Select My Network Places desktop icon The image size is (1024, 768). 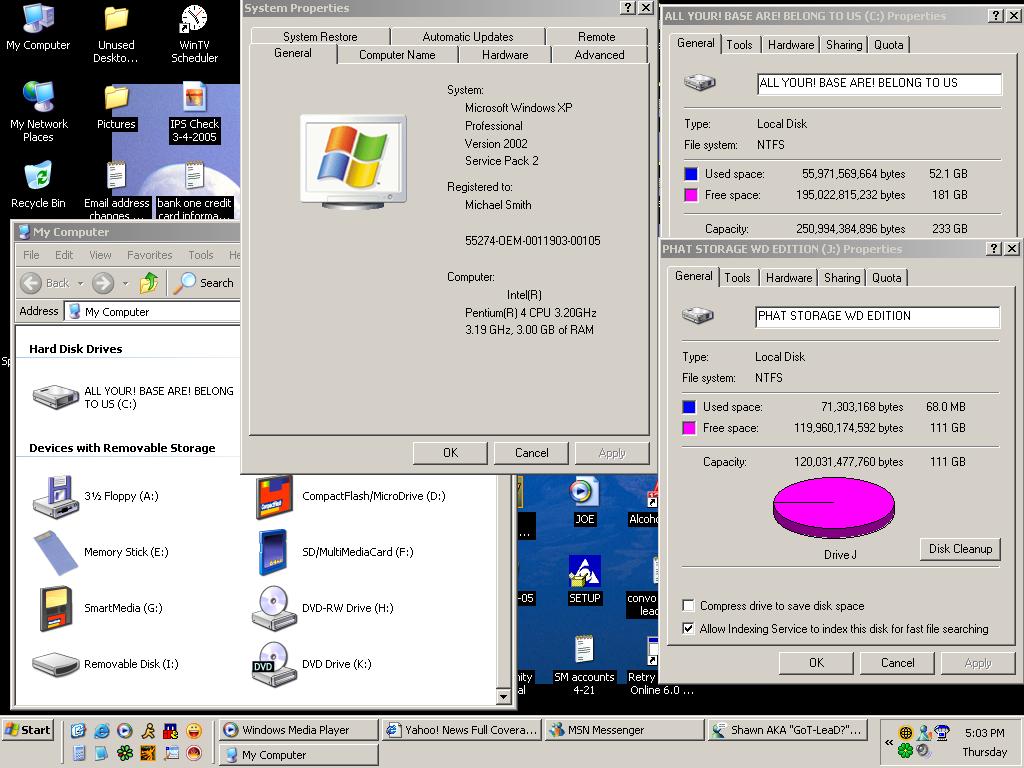(38, 112)
